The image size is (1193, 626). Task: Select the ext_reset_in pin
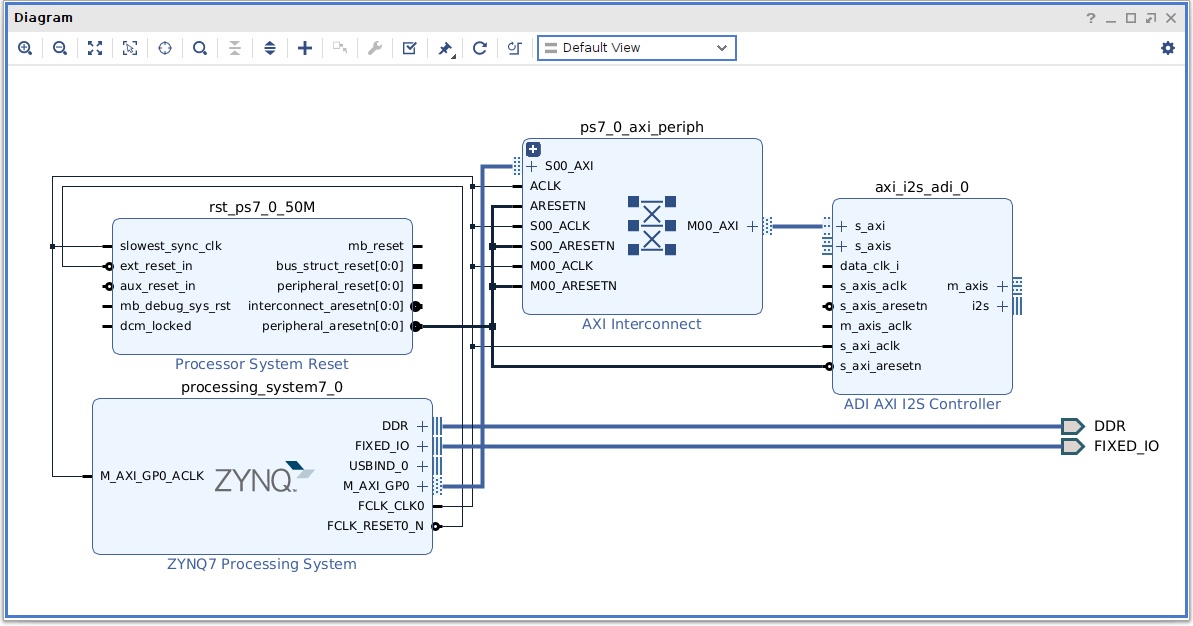pyautogui.click(x=156, y=266)
